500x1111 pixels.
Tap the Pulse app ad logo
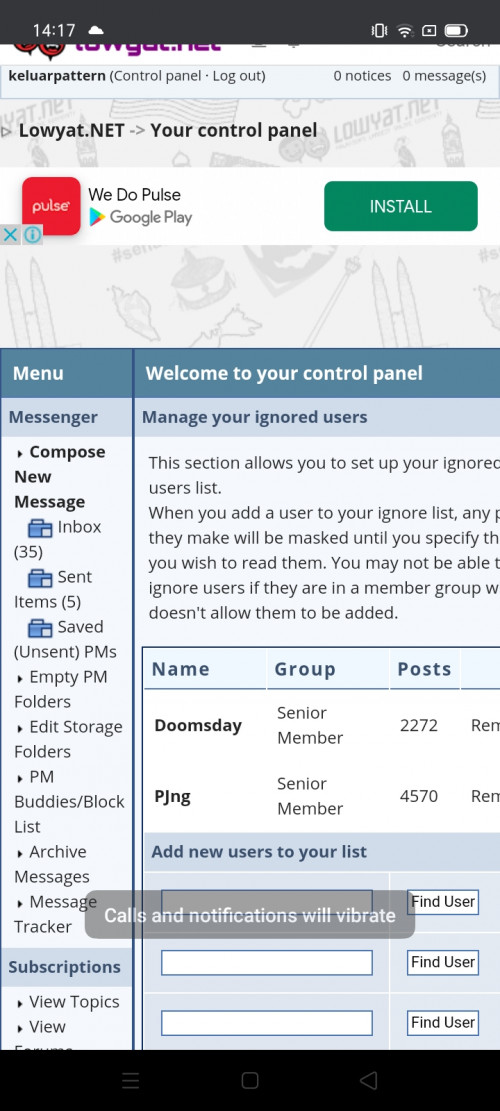(x=51, y=206)
